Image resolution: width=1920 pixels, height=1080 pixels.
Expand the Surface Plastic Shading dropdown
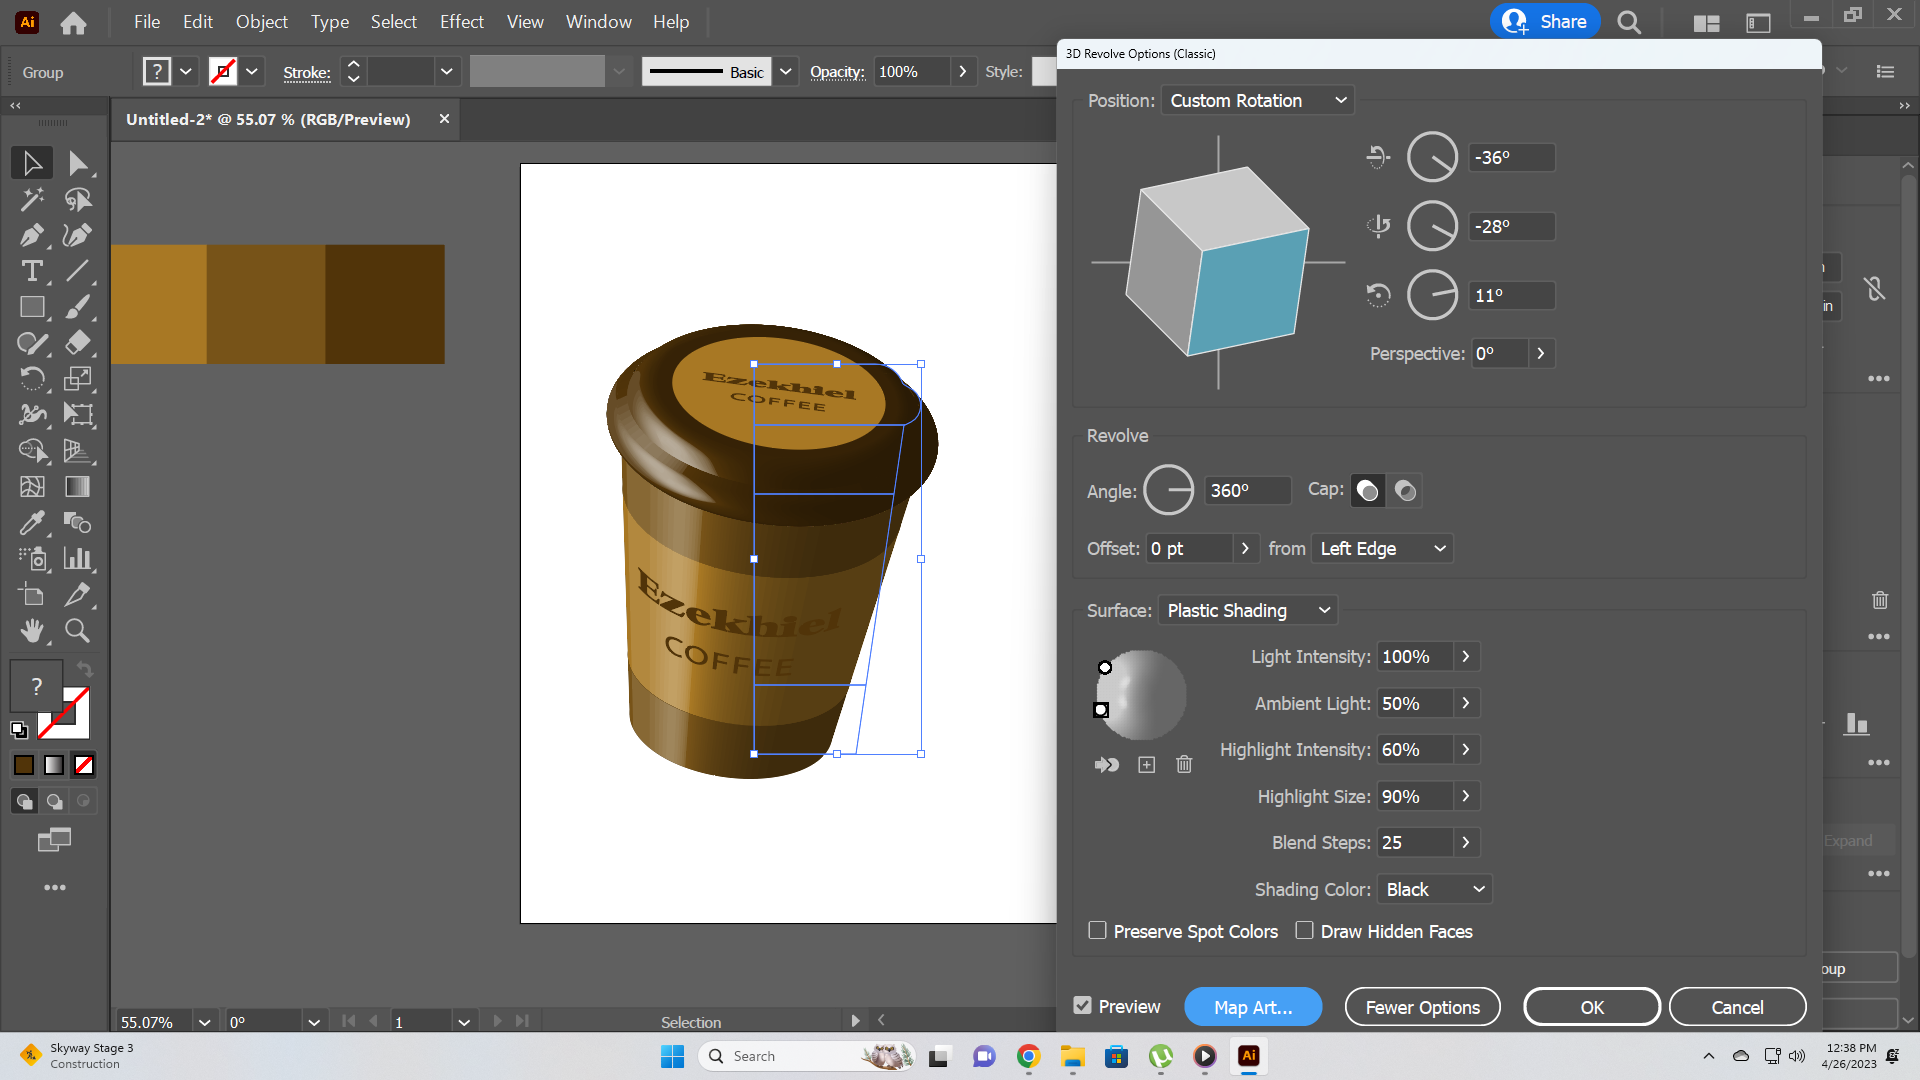point(1247,611)
